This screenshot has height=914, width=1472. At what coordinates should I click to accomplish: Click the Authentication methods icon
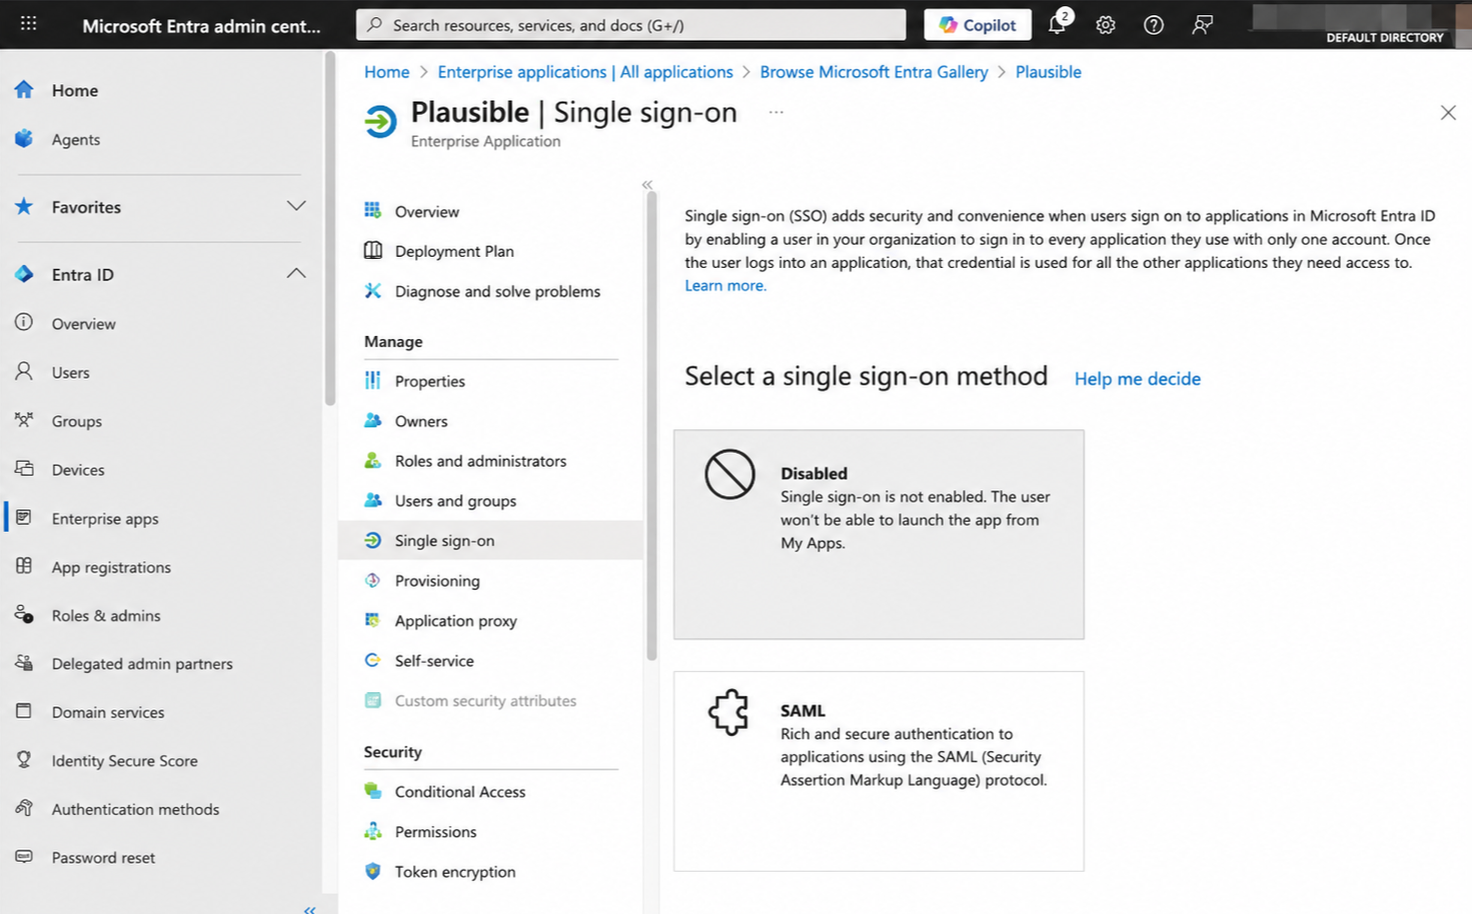(x=24, y=808)
